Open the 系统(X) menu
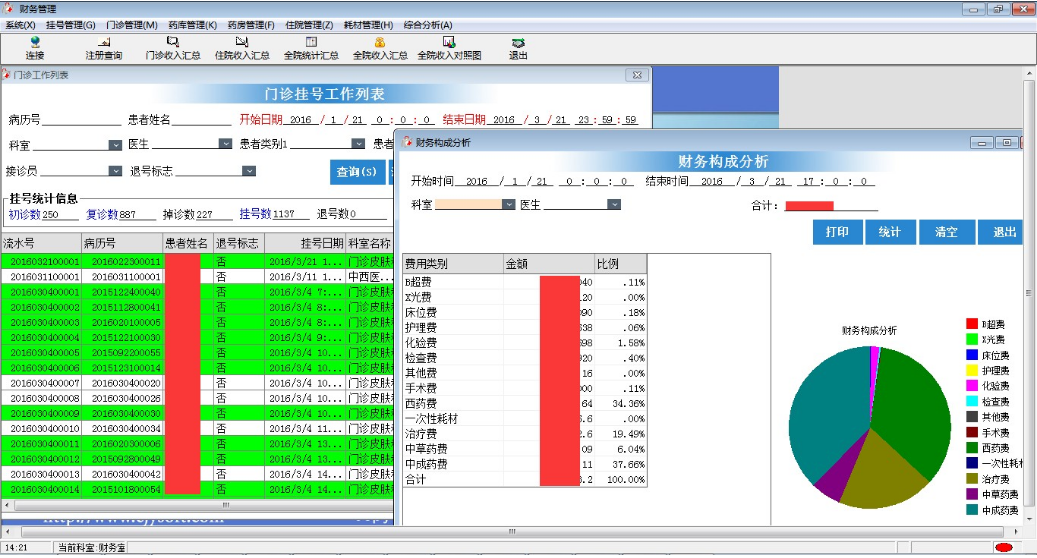 click(x=21, y=25)
